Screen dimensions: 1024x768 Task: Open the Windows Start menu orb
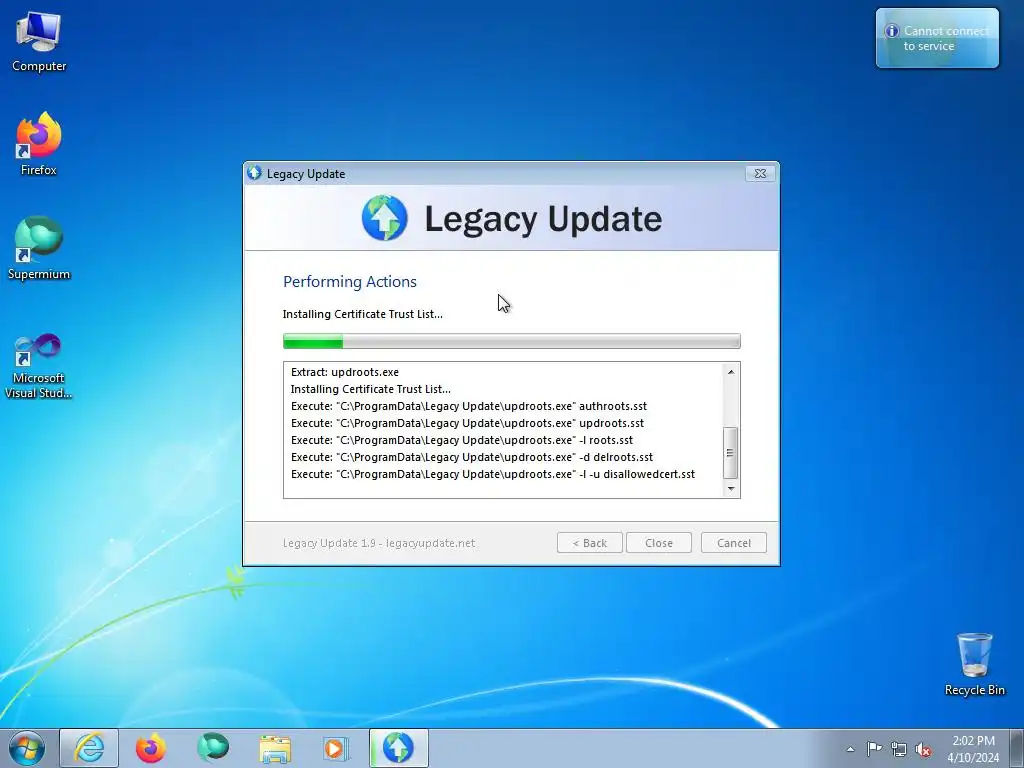click(27, 748)
